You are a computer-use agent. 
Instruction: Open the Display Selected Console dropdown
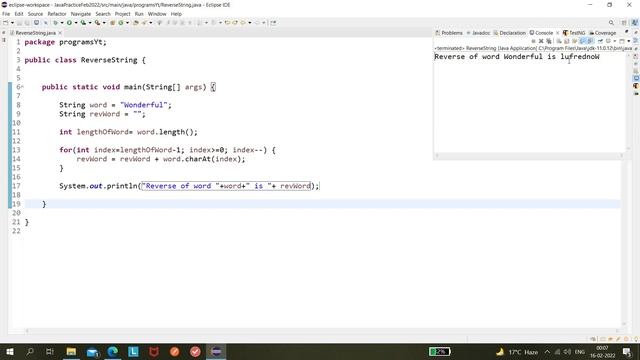(x=615, y=41)
